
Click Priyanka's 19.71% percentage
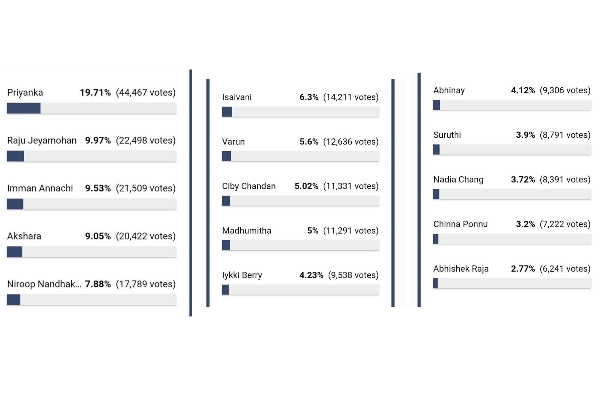point(97,92)
